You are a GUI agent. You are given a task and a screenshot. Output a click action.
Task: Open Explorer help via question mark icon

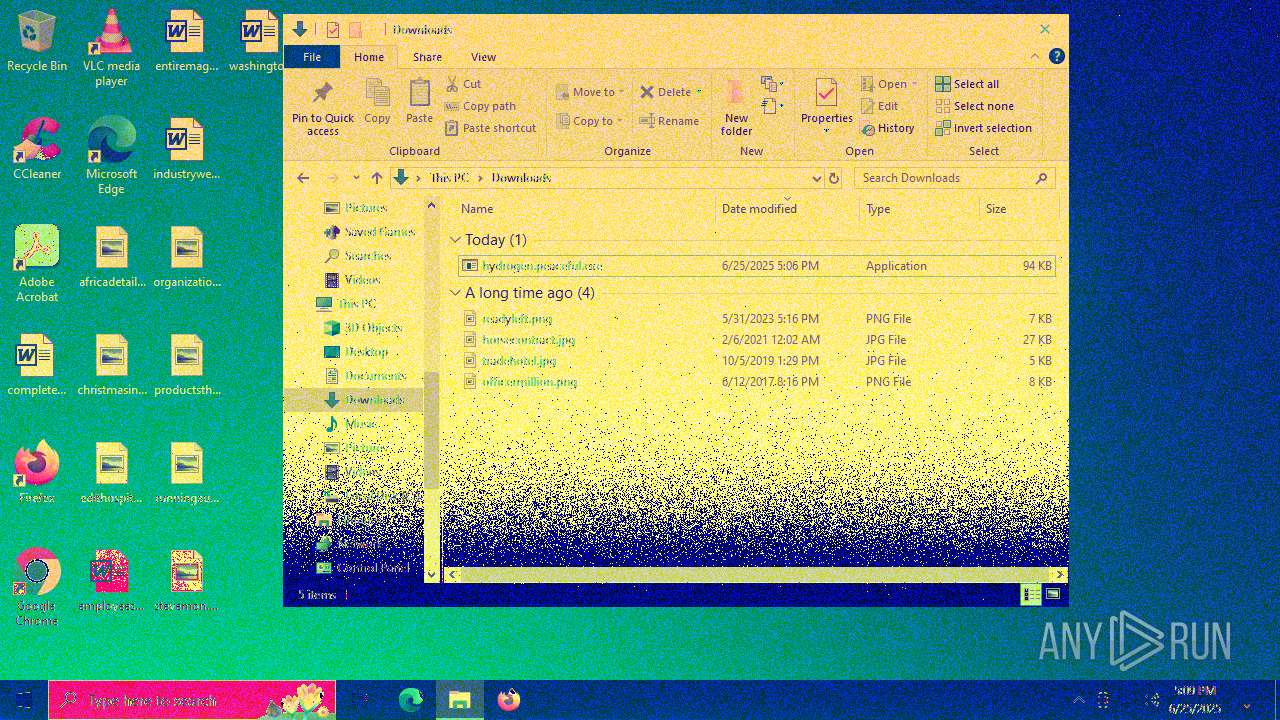click(x=1056, y=57)
